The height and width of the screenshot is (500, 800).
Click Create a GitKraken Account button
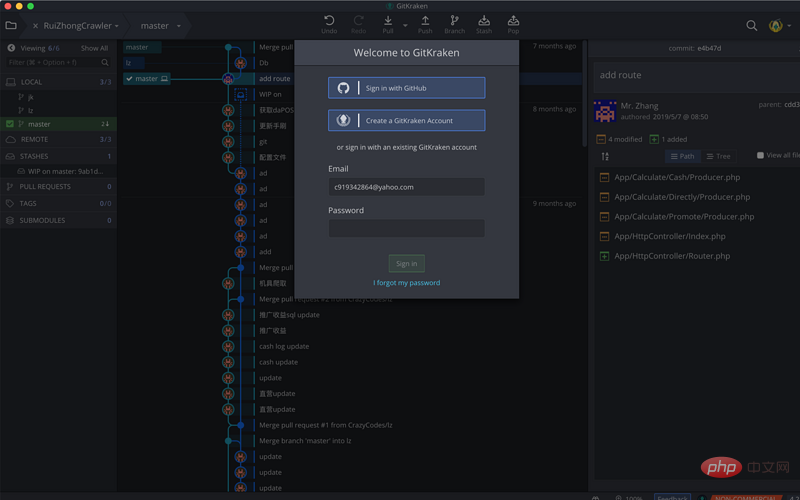(407, 120)
